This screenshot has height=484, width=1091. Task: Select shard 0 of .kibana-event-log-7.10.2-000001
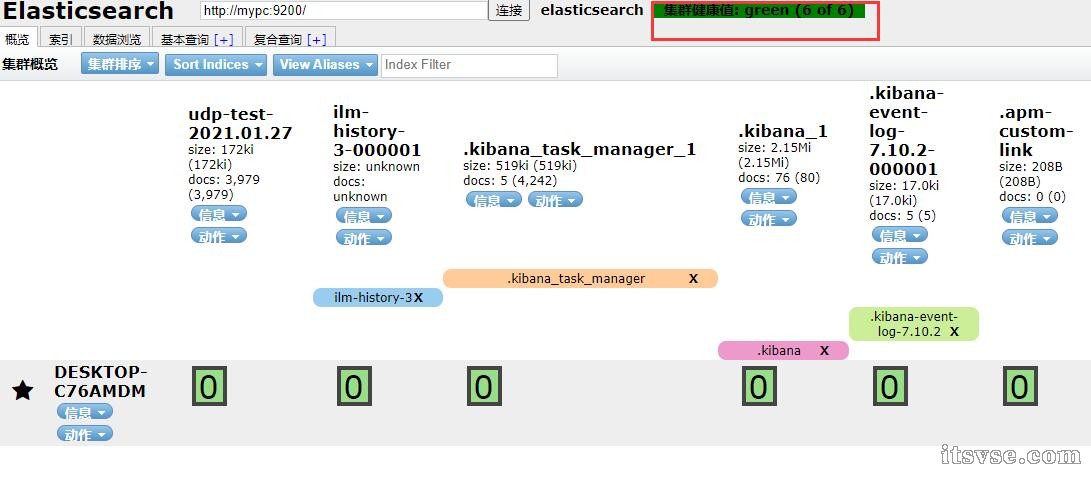click(x=889, y=387)
